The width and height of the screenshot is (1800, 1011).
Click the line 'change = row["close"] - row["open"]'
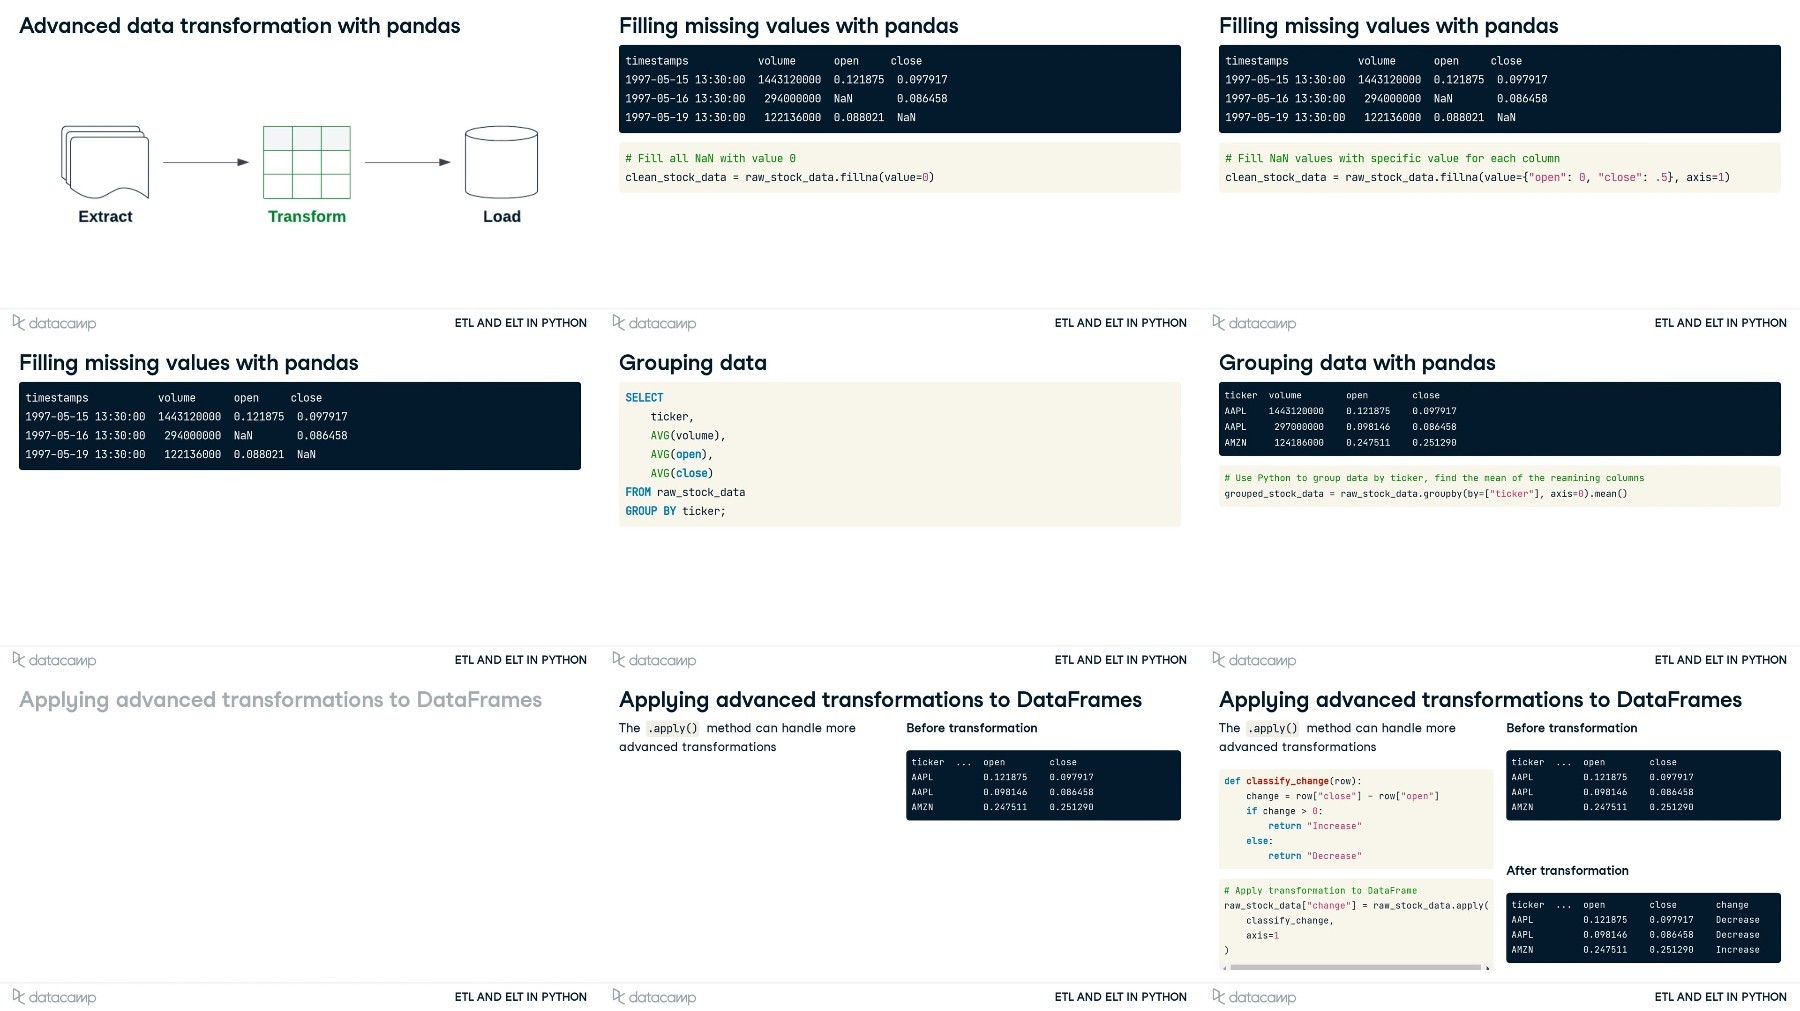[x=1342, y=796]
